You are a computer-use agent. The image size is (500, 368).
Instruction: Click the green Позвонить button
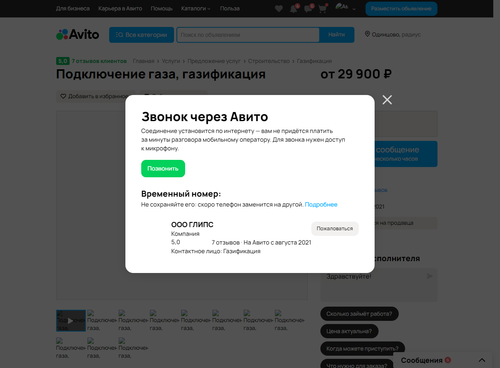[163, 169]
